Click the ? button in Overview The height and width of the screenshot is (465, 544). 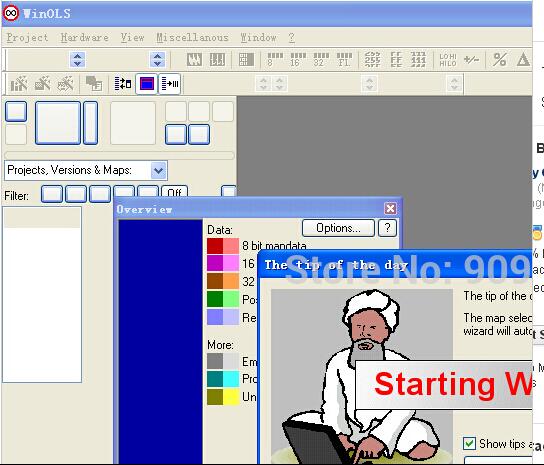click(x=387, y=228)
